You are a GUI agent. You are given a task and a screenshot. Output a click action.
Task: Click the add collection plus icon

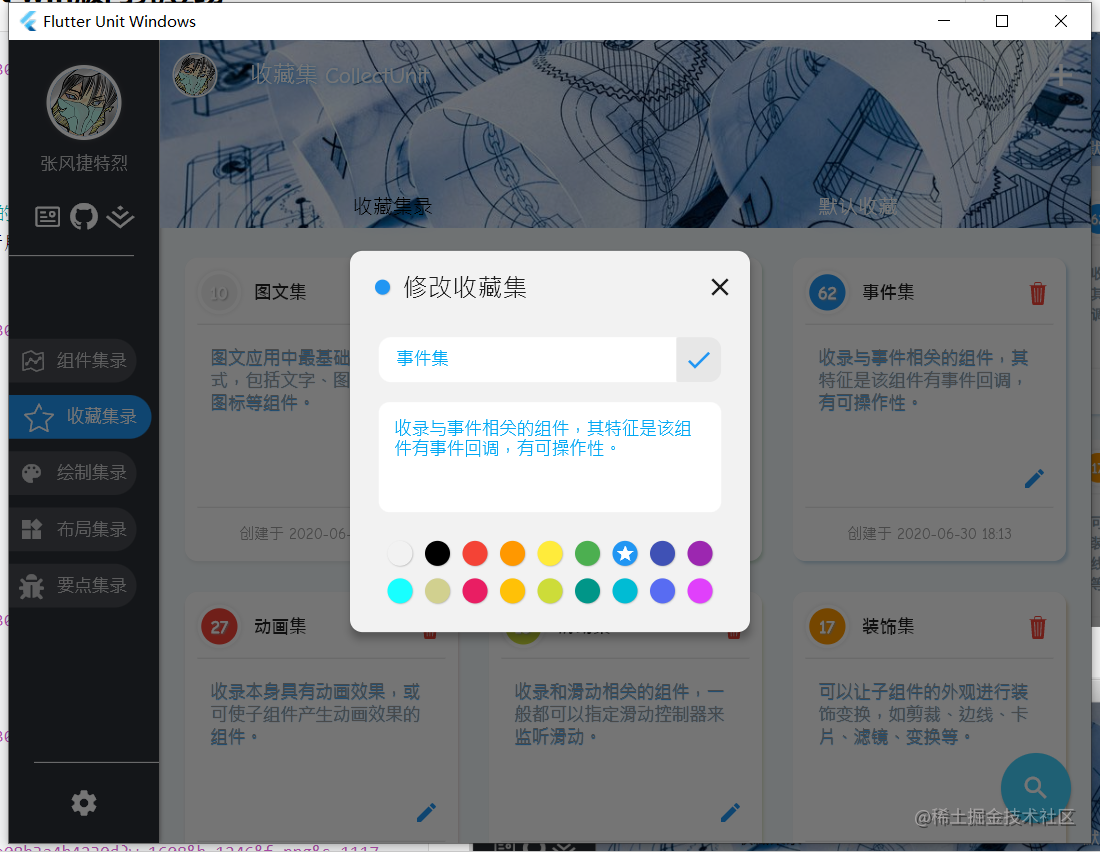click(1062, 74)
